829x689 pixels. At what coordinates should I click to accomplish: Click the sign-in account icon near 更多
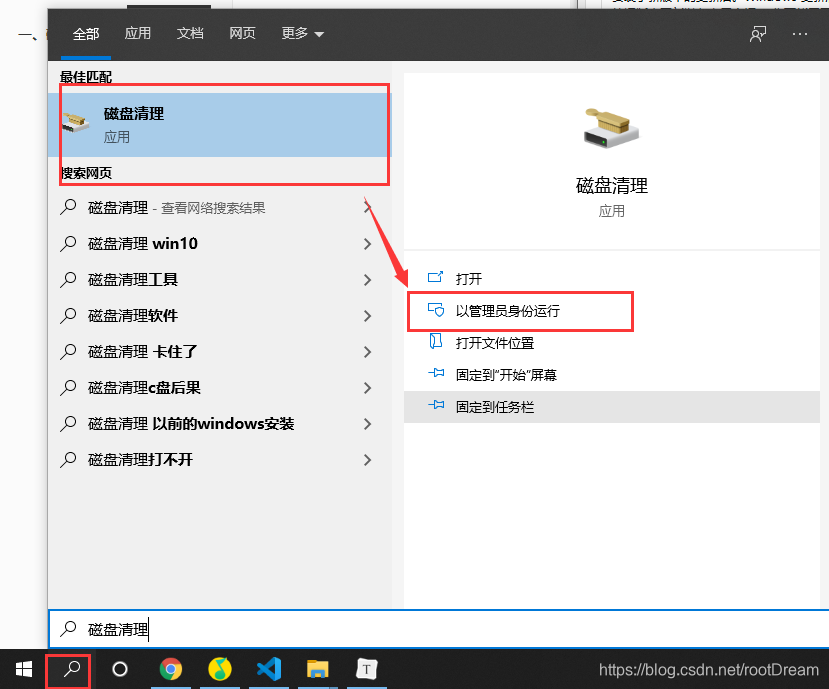757,33
